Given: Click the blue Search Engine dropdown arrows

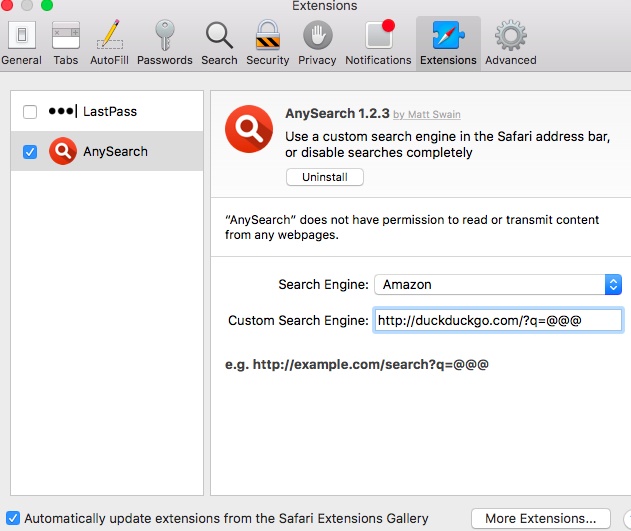Looking at the screenshot, I should 613,284.
